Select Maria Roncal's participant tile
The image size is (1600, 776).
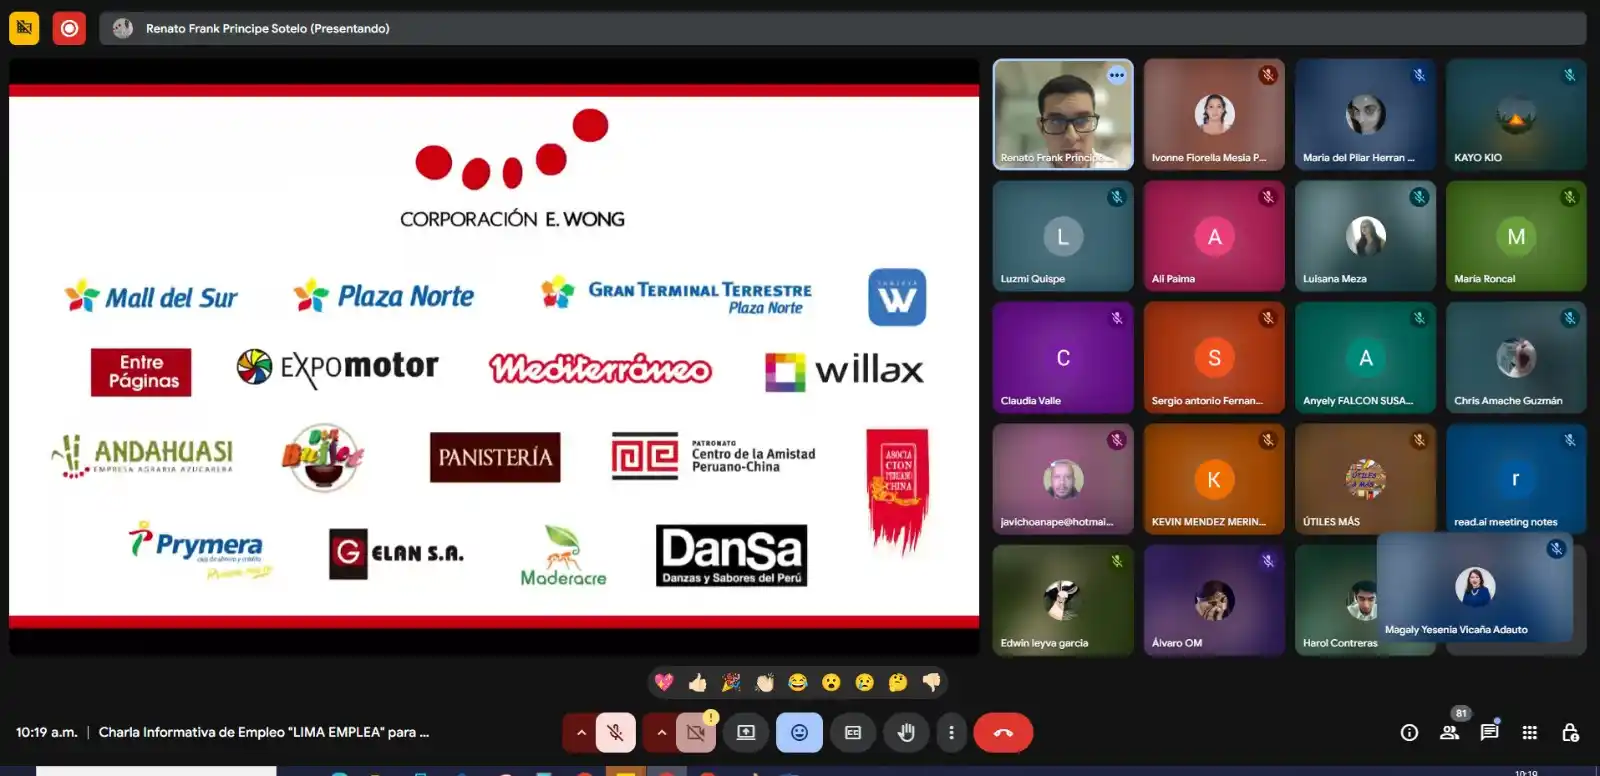click(1516, 236)
